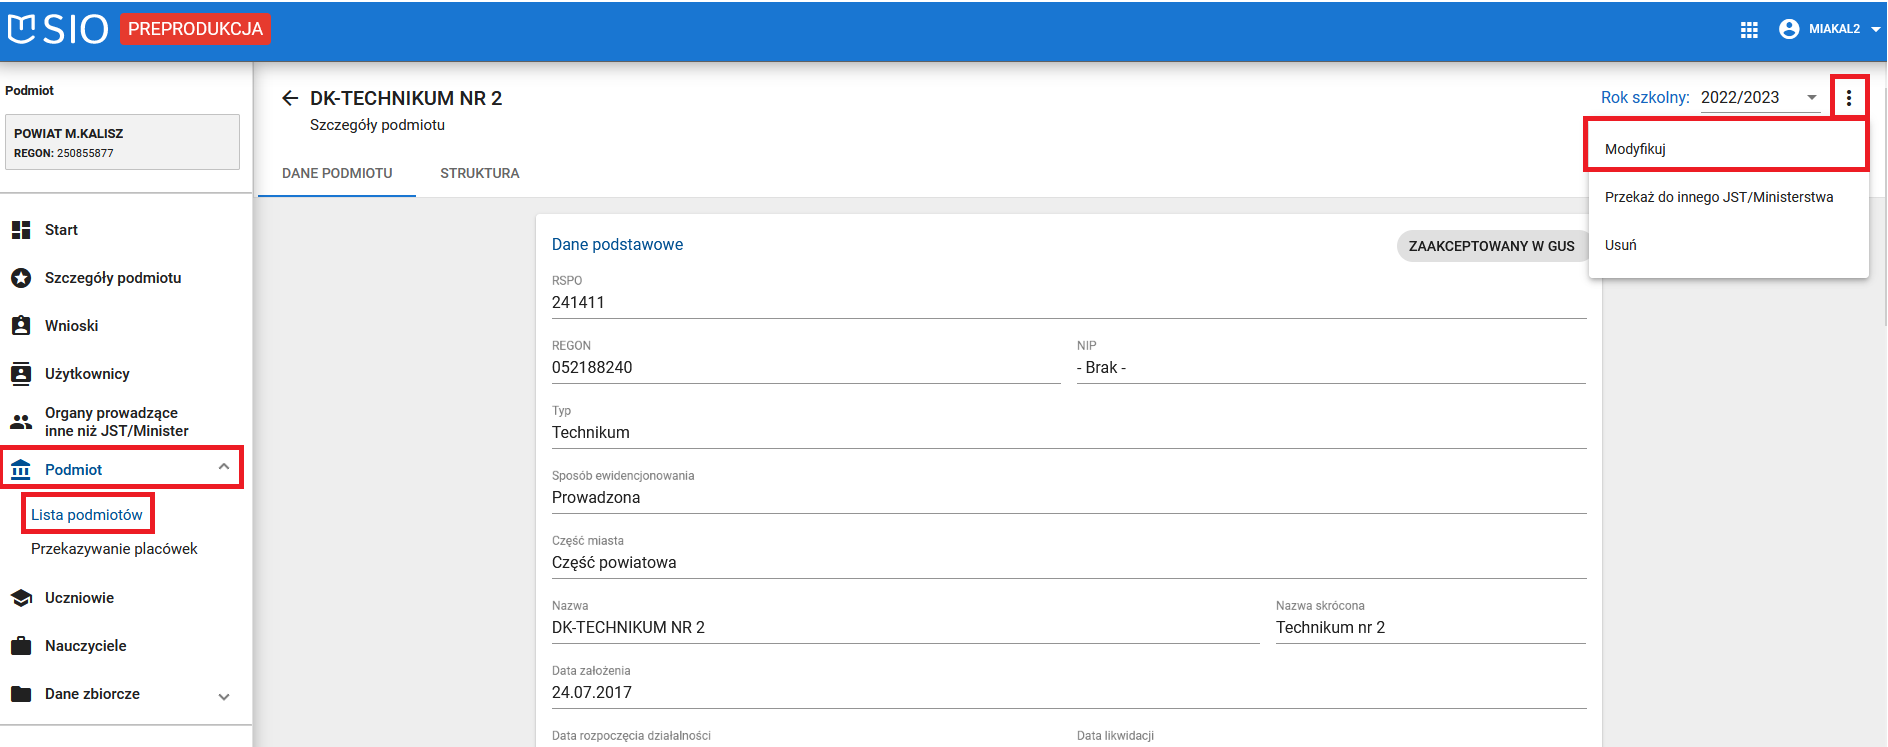Click the Wnioski clipboard icon
The height and width of the screenshot is (747, 1888).
(x=21, y=326)
